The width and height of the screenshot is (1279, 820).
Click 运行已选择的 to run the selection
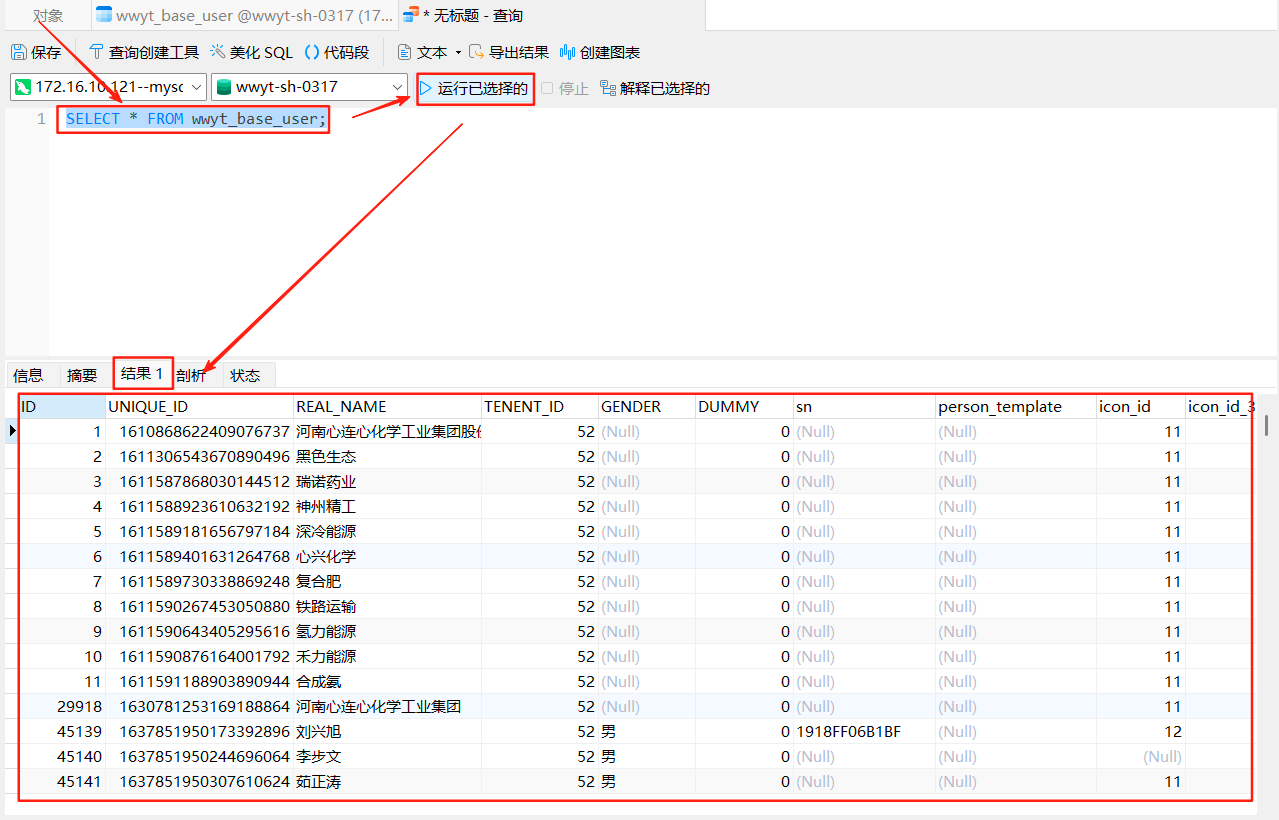click(x=475, y=88)
